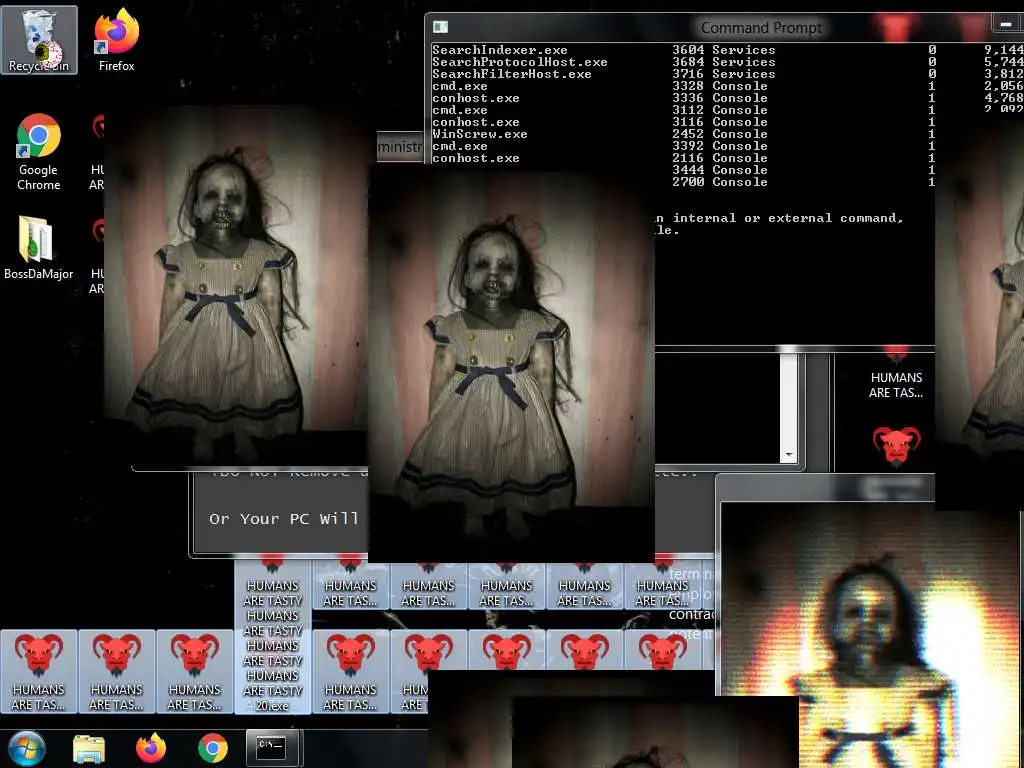The image size is (1024, 768).
Task: Click WinScrew.exe in Command Prompt output
Action: 479,134
